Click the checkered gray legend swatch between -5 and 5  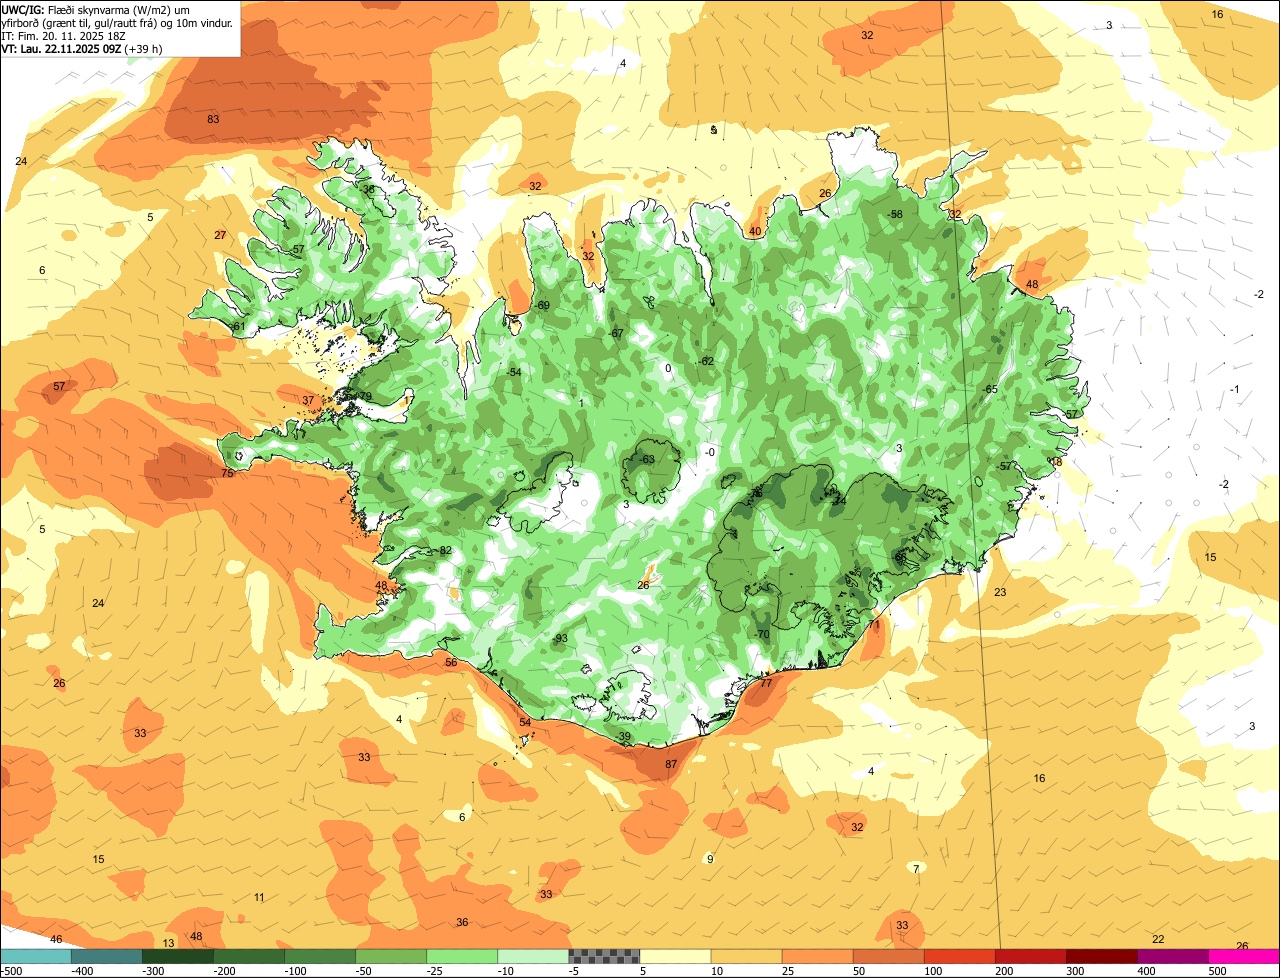(x=604, y=956)
